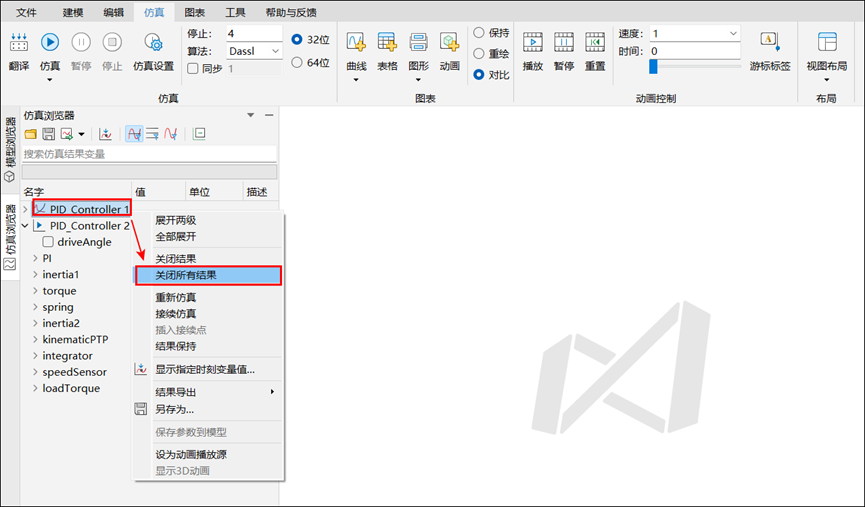Select the 保持 radio option

[479, 33]
